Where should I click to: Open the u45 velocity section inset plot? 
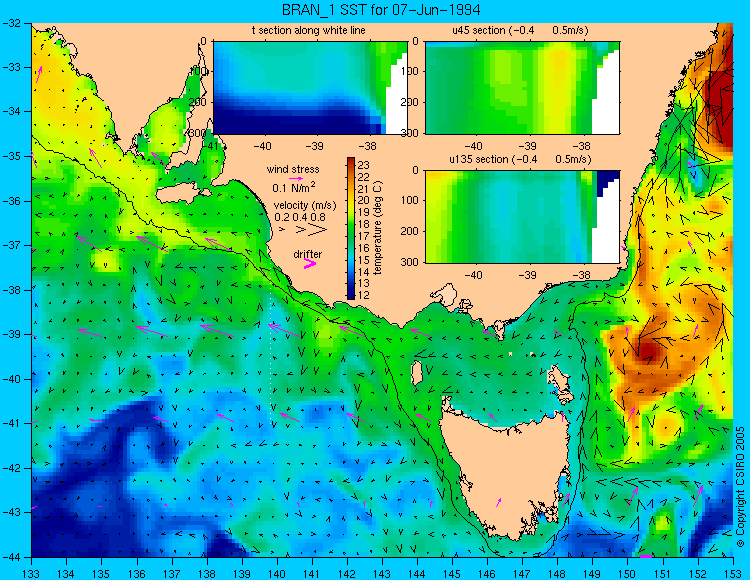click(522, 88)
